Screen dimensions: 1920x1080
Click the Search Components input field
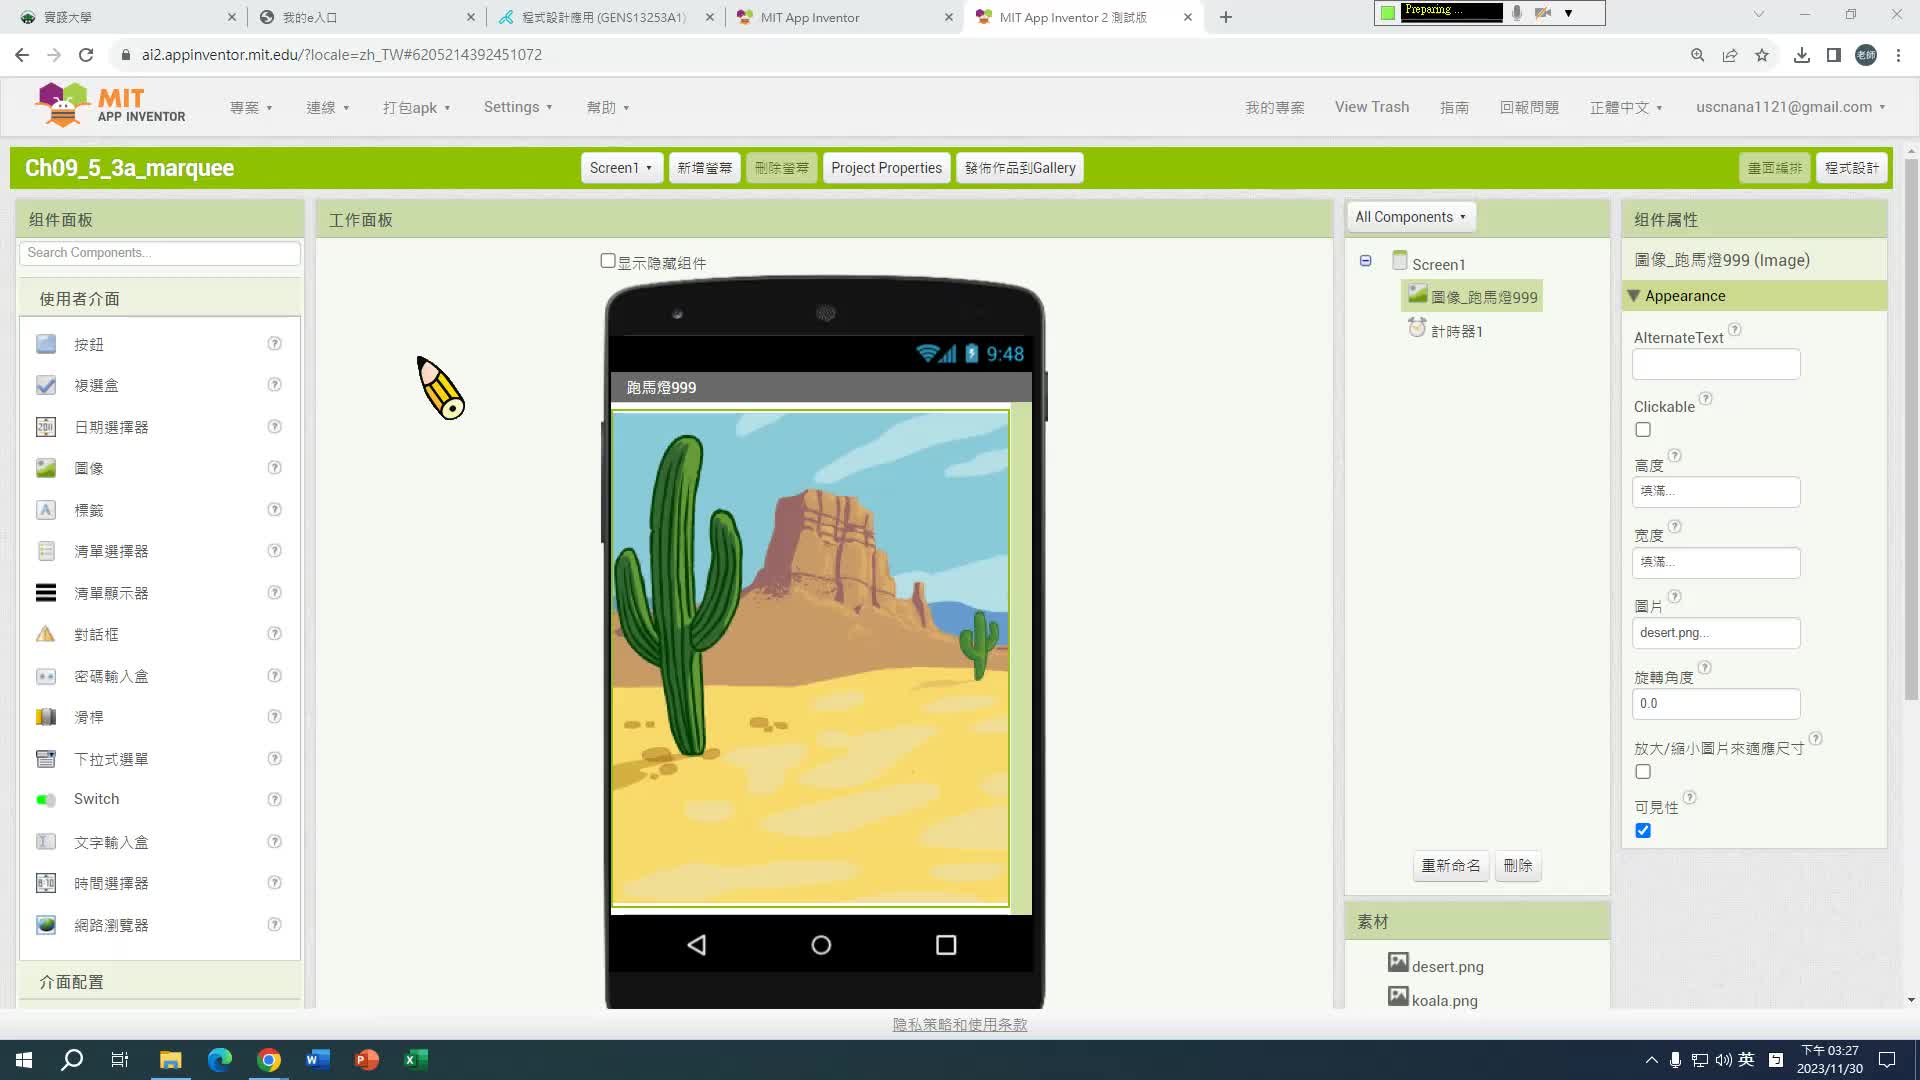click(160, 253)
